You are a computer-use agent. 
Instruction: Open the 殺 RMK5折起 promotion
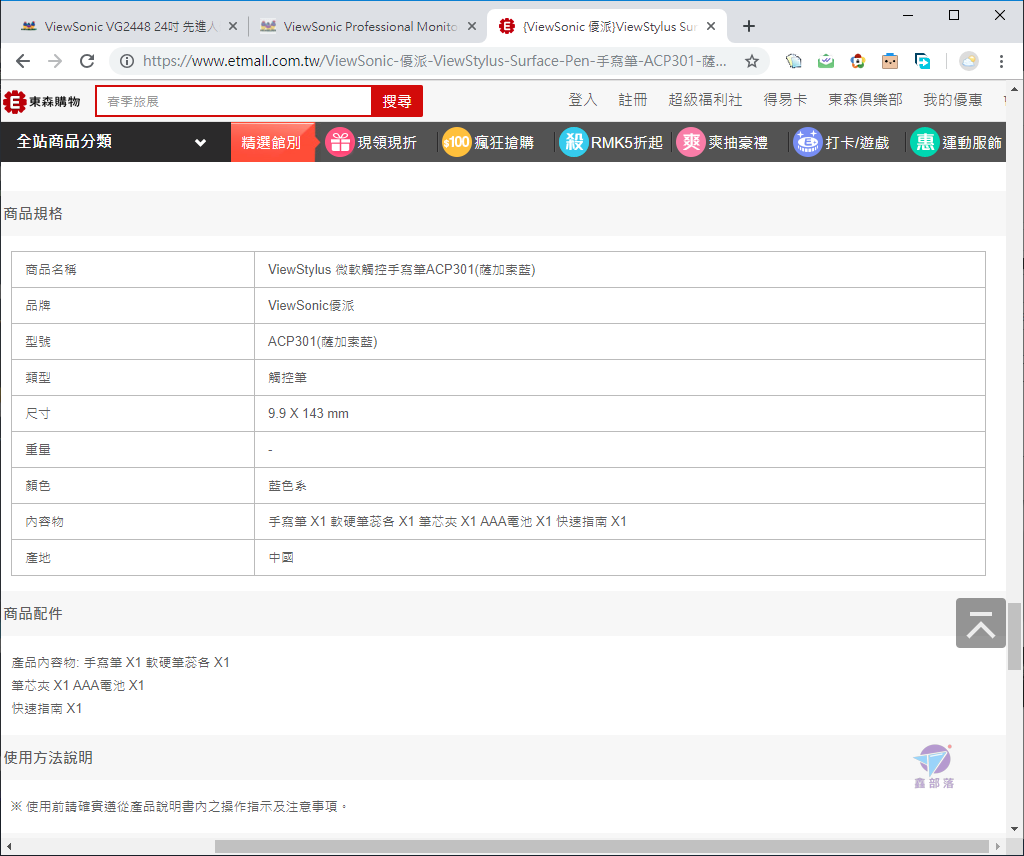tap(611, 142)
